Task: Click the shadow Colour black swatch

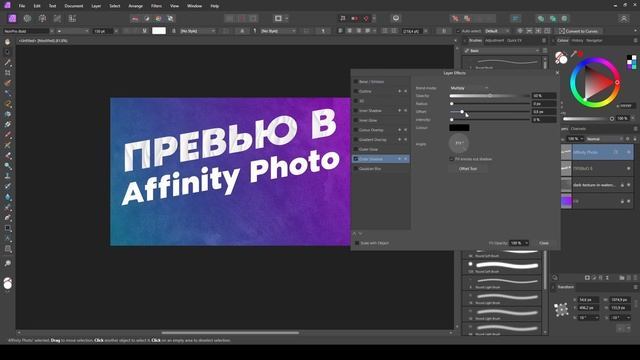Action: [459, 128]
